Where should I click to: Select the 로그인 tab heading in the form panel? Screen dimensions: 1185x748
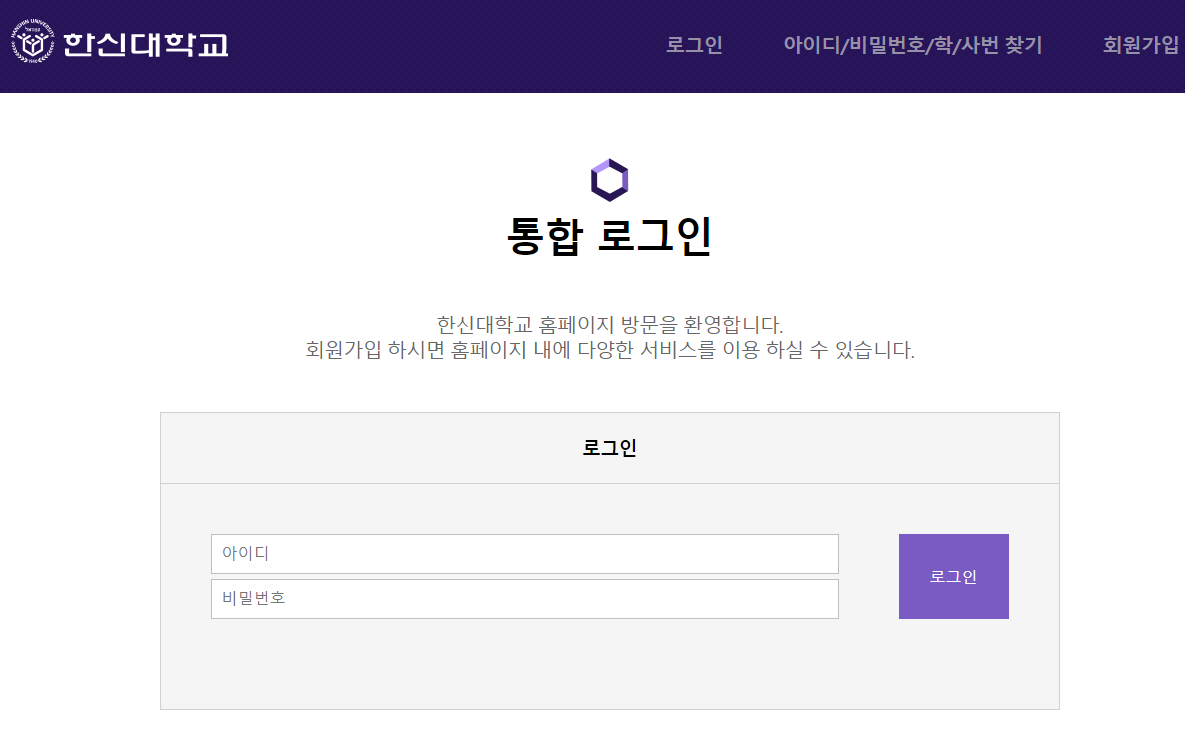(609, 448)
